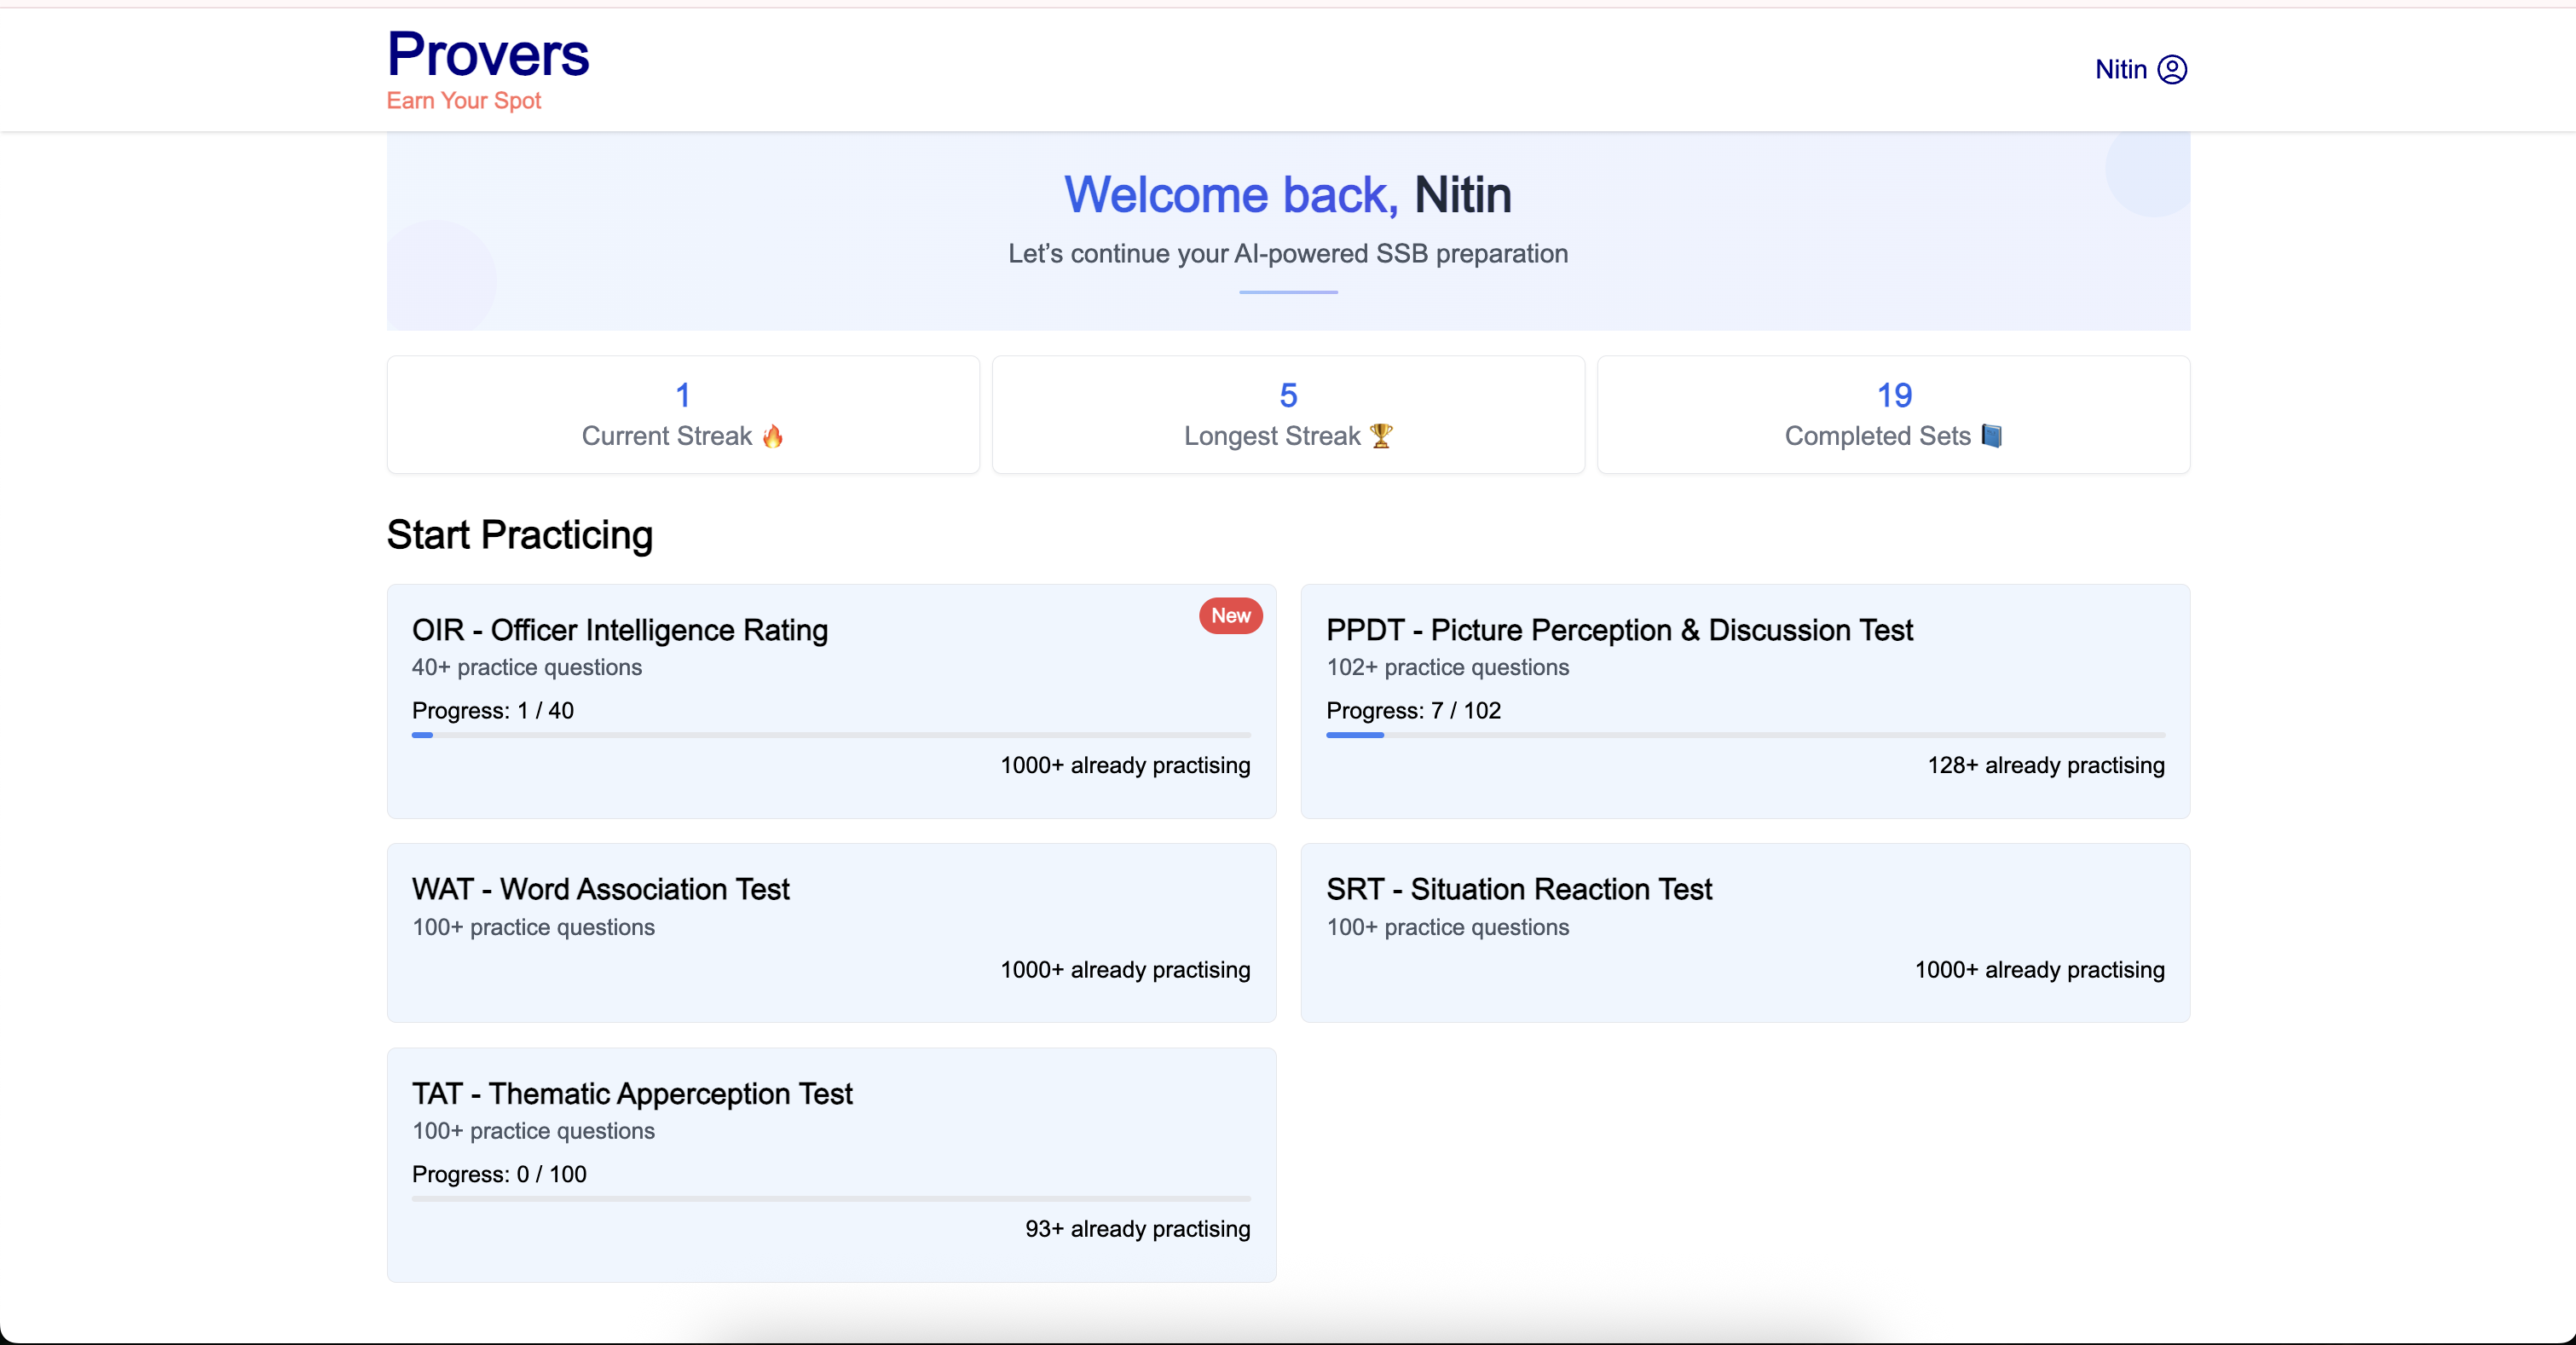Click the red New badge on OIR card

tap(1230, 616)
